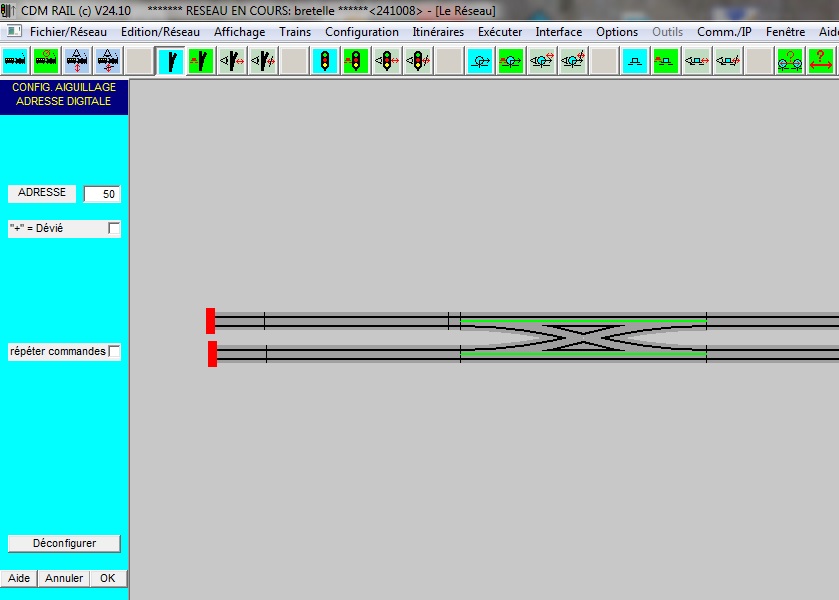839x600 pixels.
Task: Open the Interface menu
Action: (x=559, y=32)
